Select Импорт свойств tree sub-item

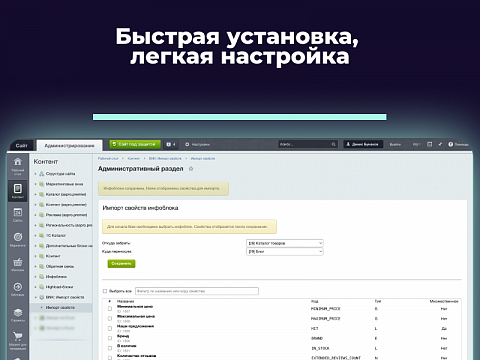[60, 307]
